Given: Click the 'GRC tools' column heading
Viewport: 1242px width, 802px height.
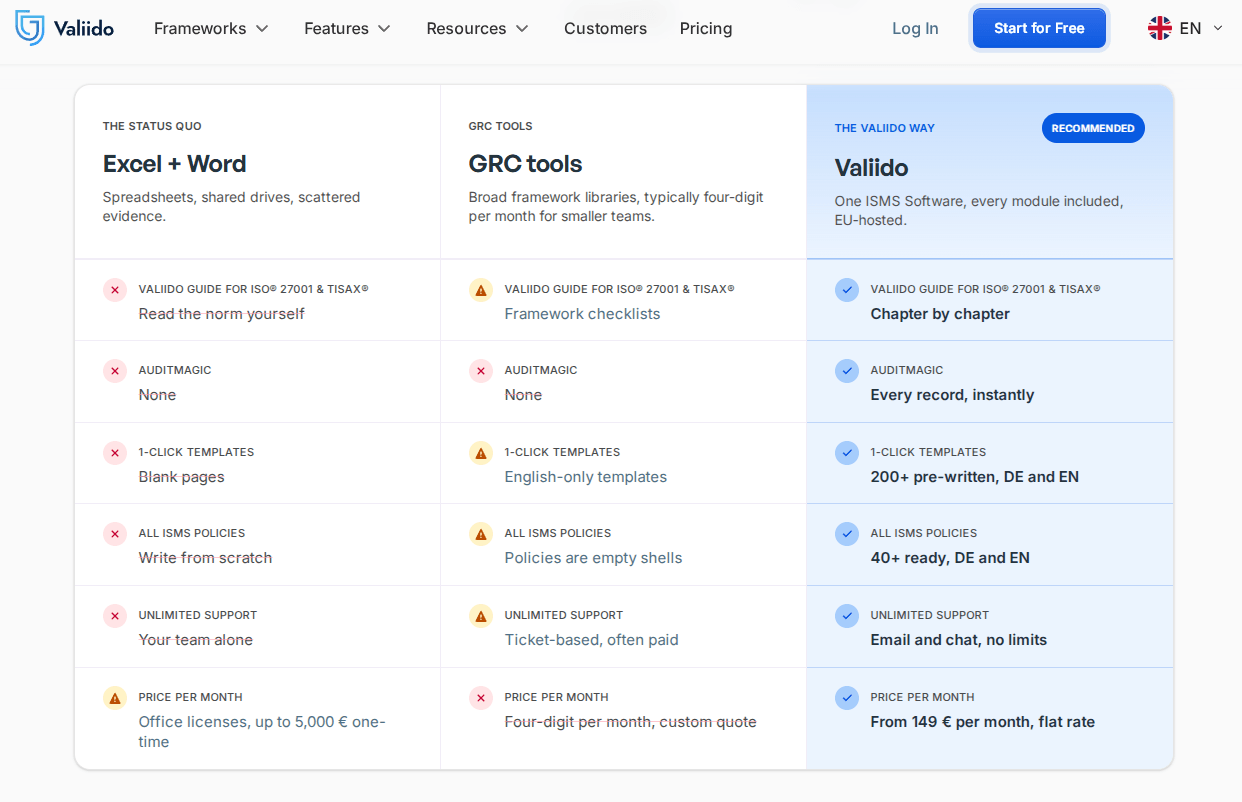Looking at the screenshot, I should tap(525, 164).
